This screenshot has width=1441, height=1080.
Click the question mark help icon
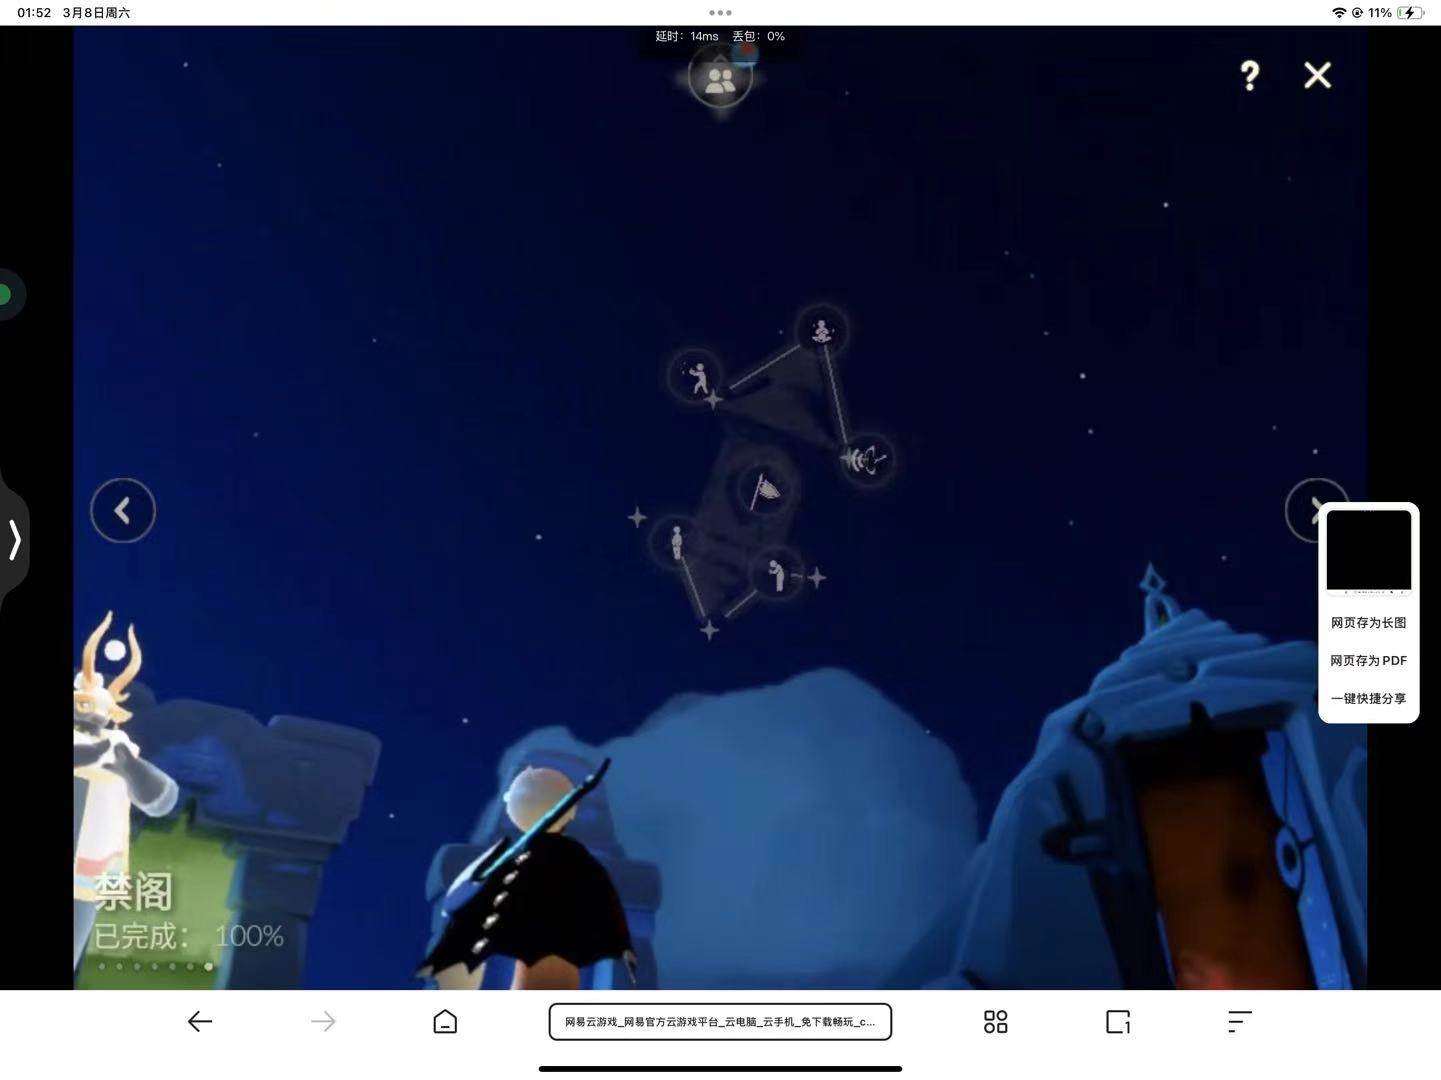tap(1249, 76)
